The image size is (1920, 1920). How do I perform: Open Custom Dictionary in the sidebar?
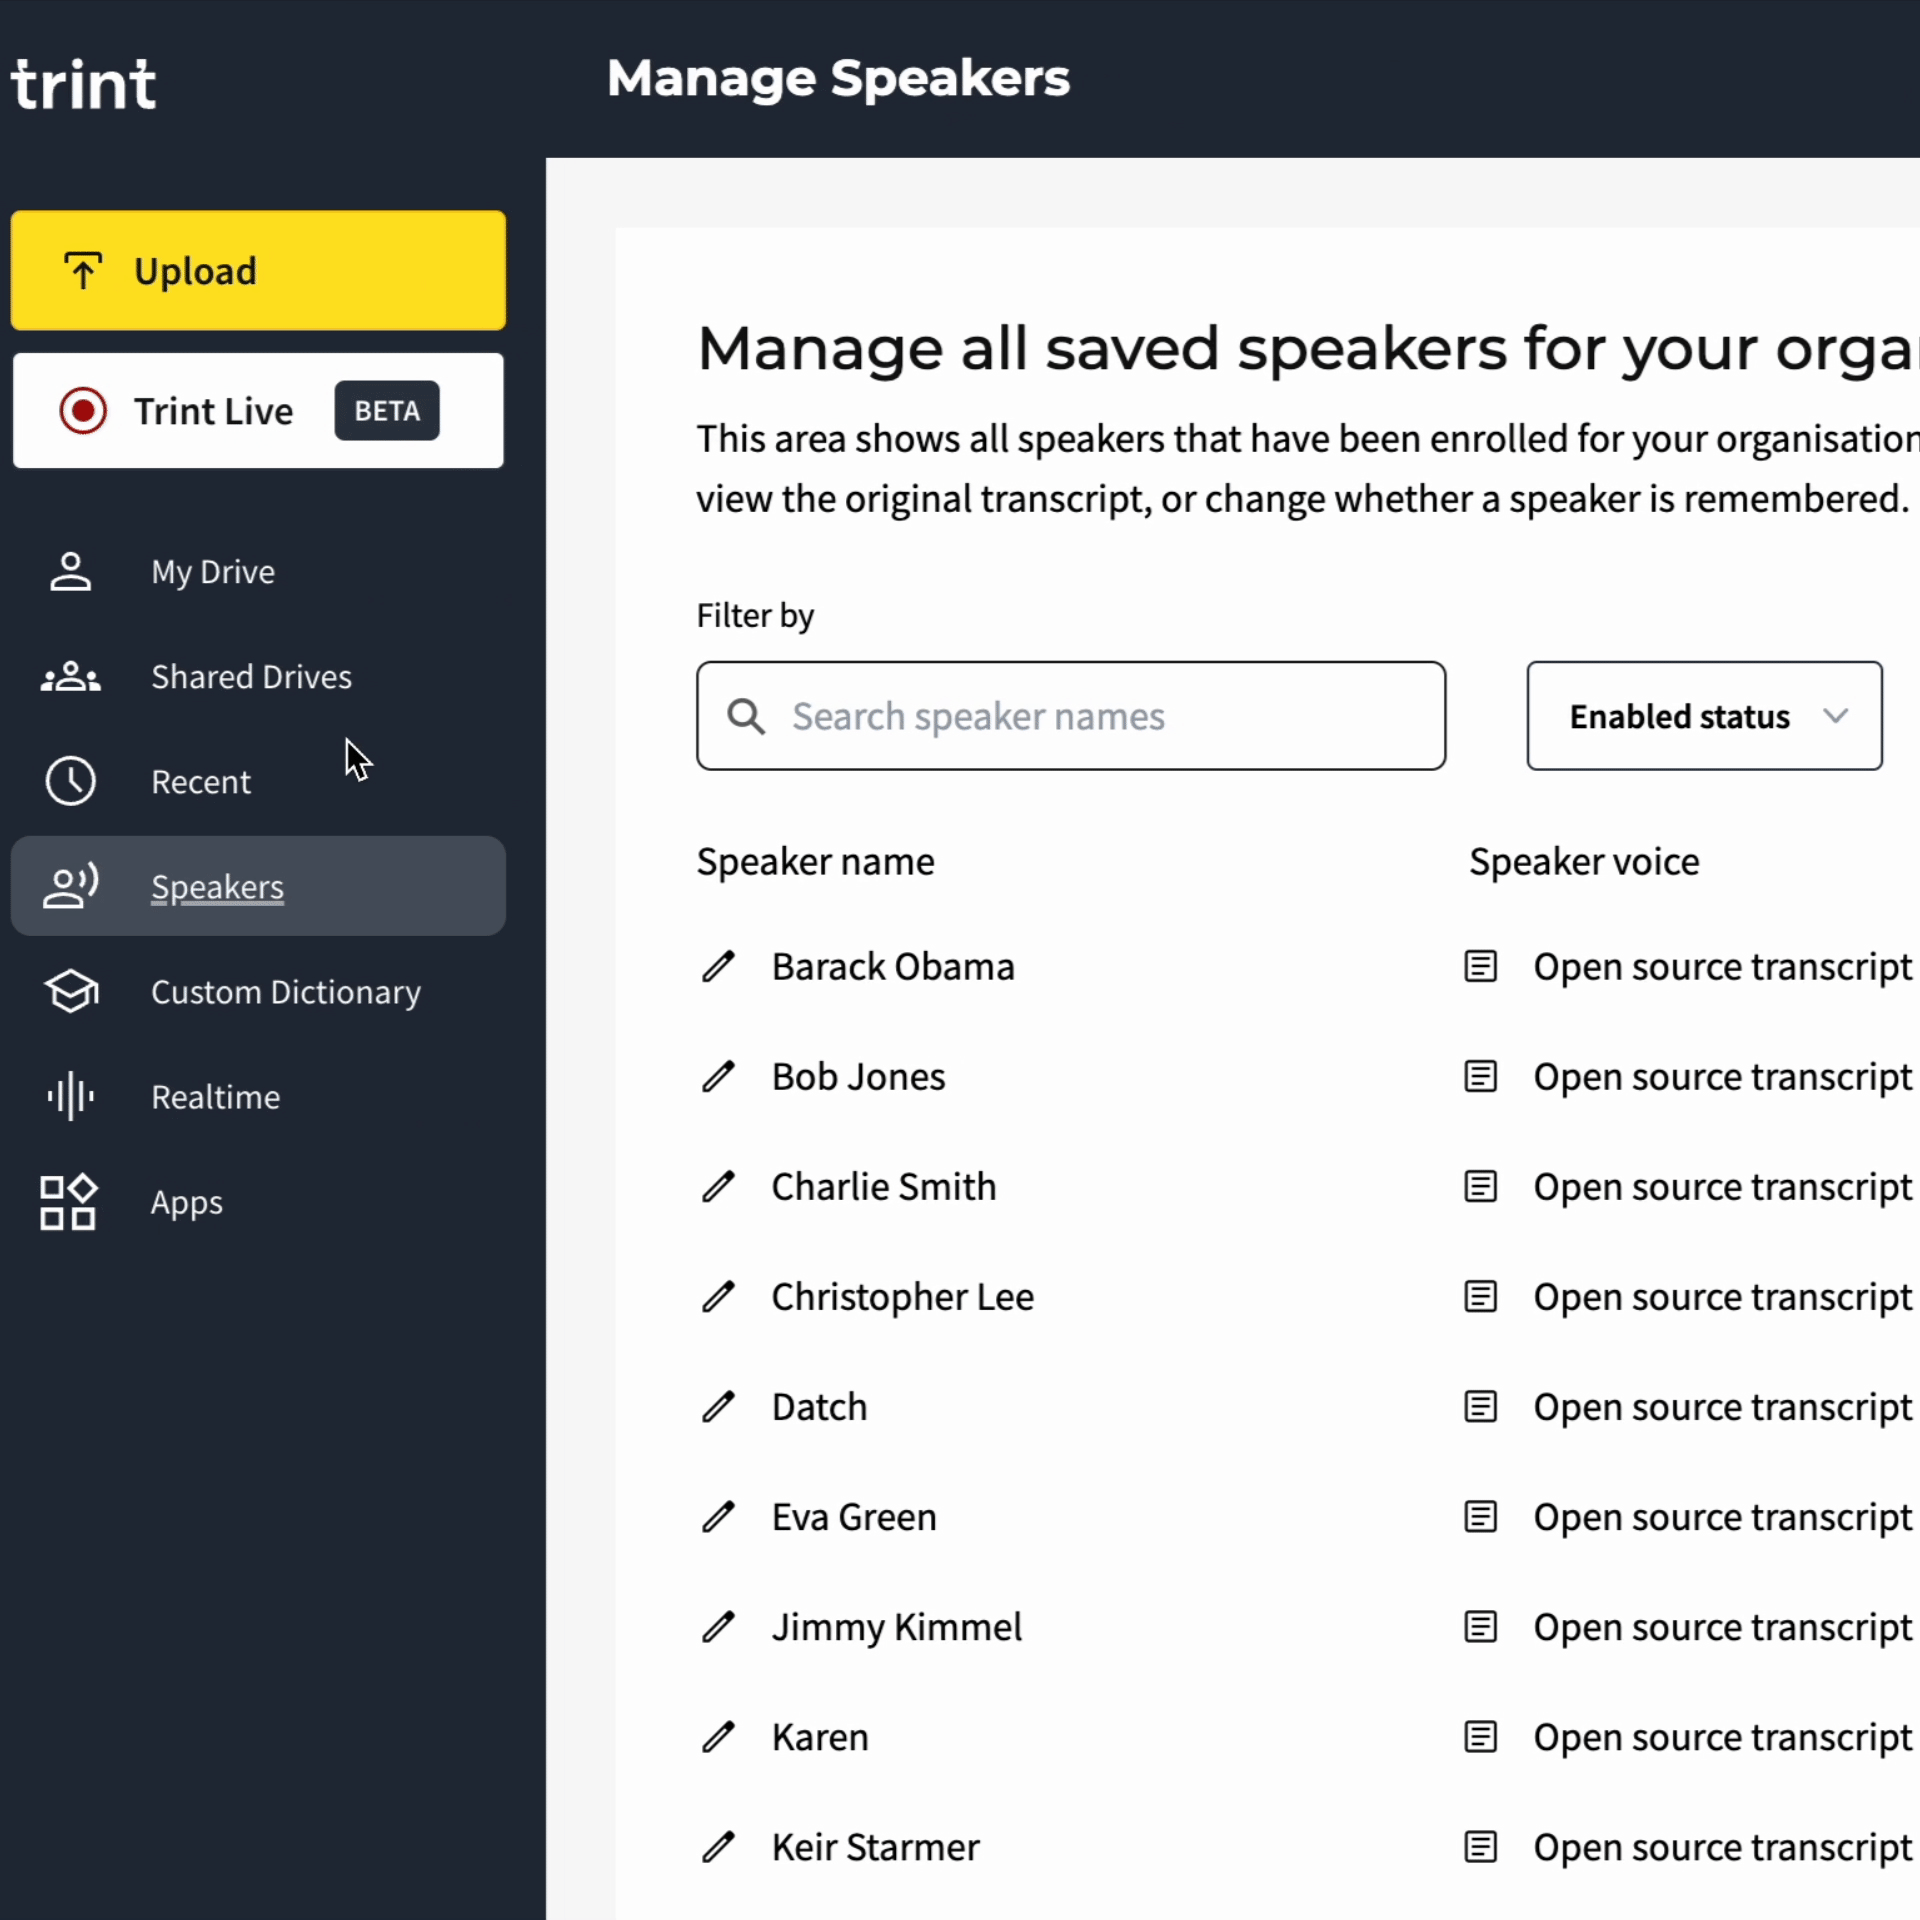(285, 992)
